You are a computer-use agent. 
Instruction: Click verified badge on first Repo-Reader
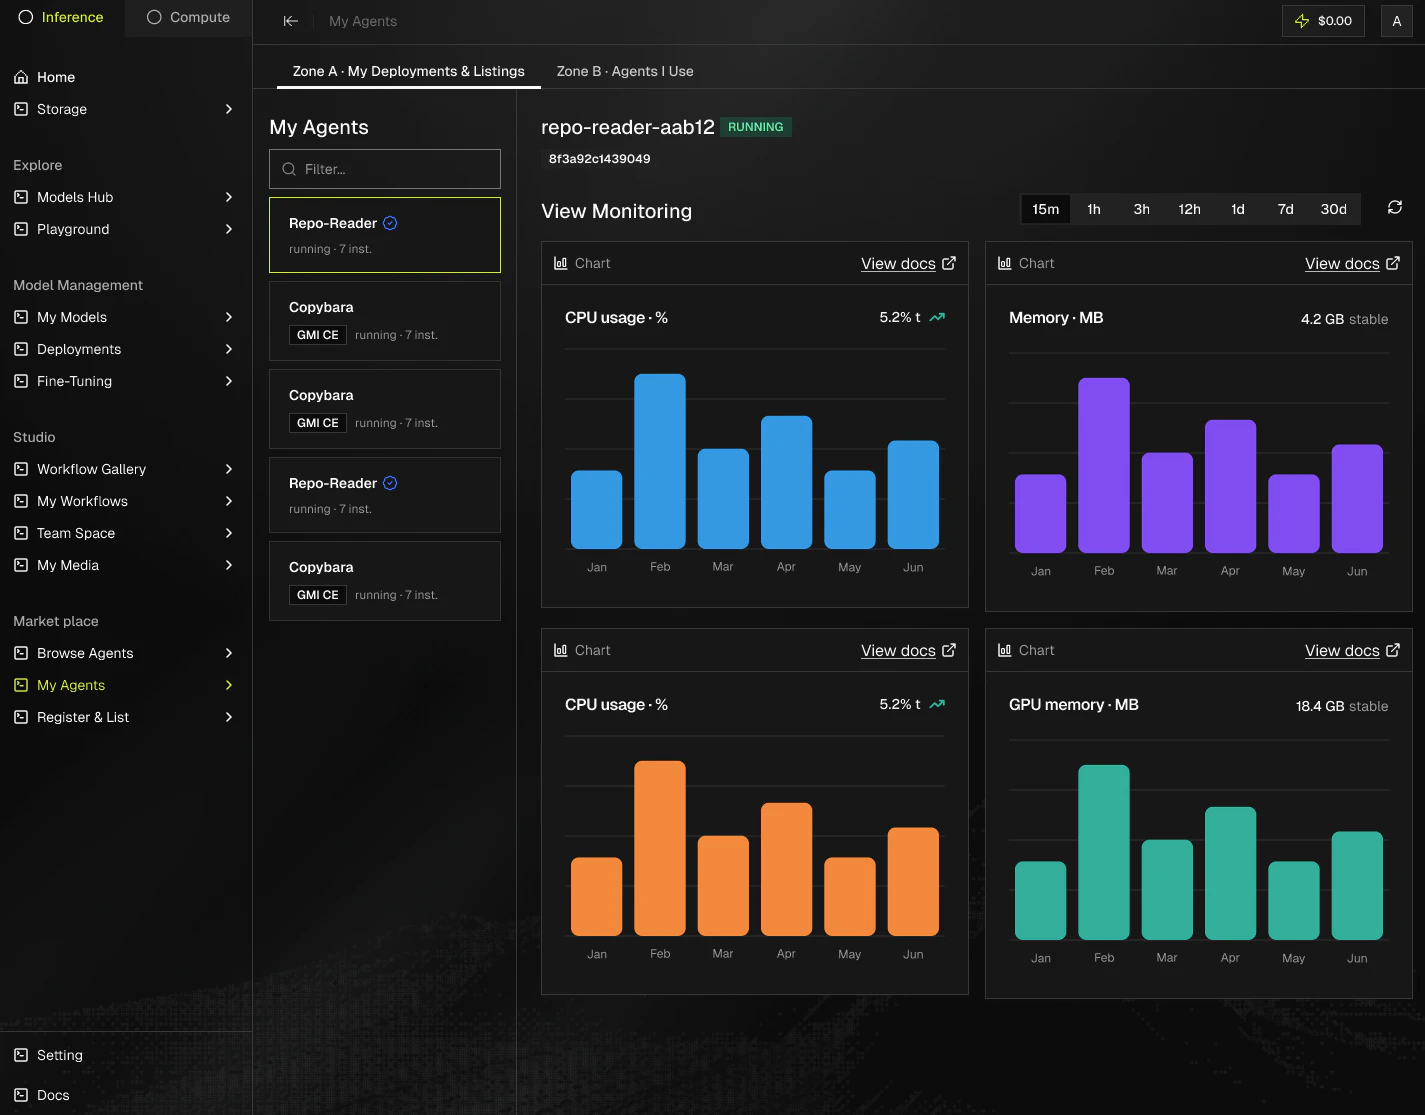390,223
